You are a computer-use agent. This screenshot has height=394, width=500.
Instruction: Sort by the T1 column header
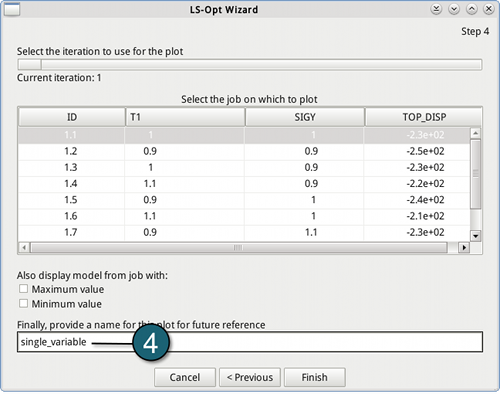point(185,117)
